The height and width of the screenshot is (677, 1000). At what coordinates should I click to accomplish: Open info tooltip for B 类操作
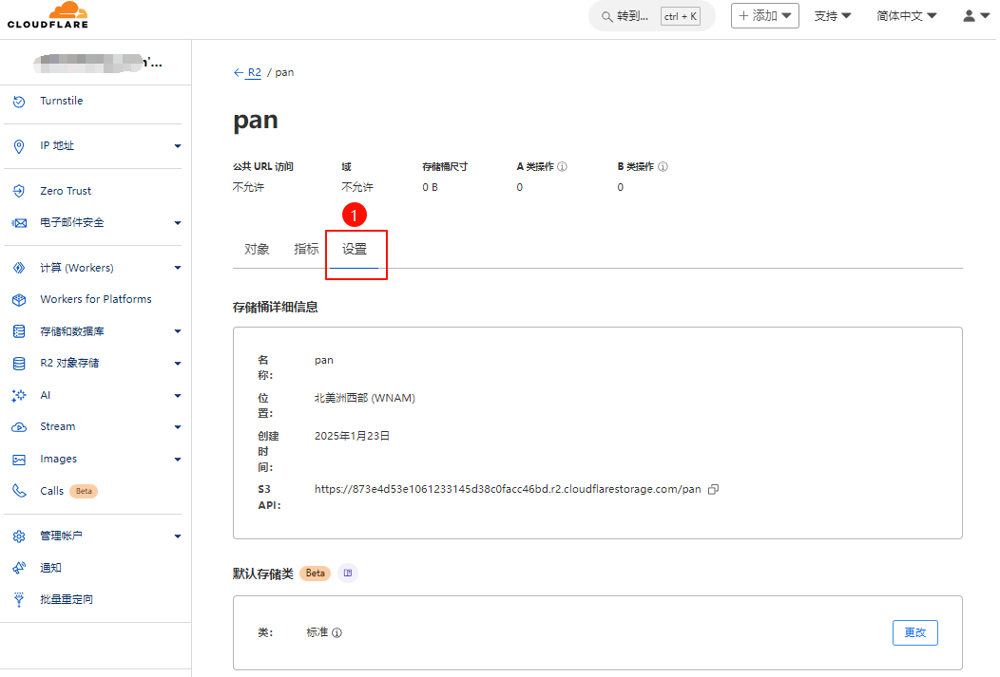(663, 167)
